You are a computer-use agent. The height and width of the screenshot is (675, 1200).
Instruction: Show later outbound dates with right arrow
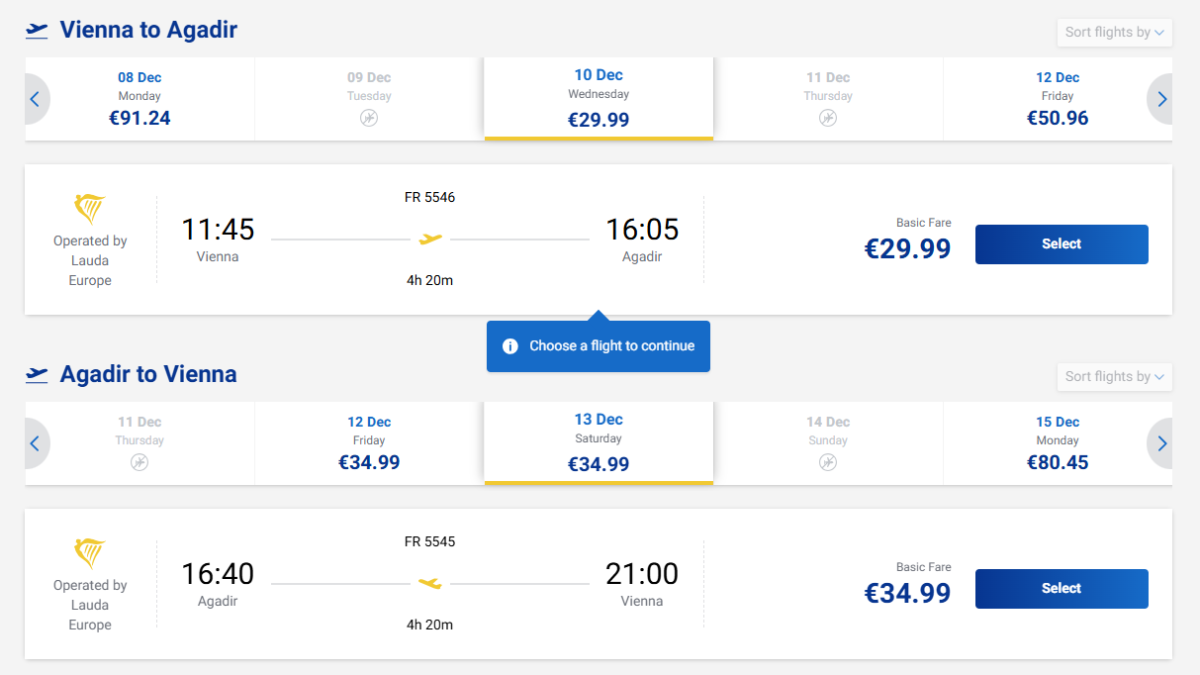pos(1162,99)
